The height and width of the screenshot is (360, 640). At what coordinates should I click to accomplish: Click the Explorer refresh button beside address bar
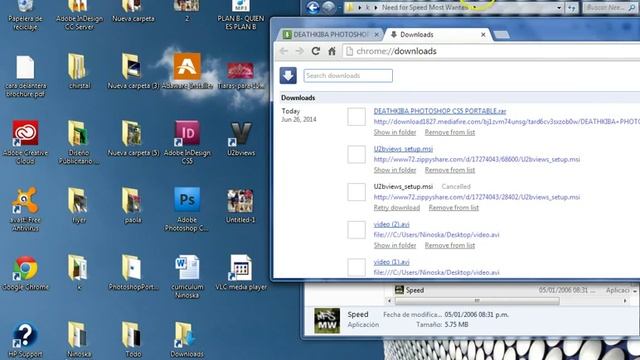572,8
